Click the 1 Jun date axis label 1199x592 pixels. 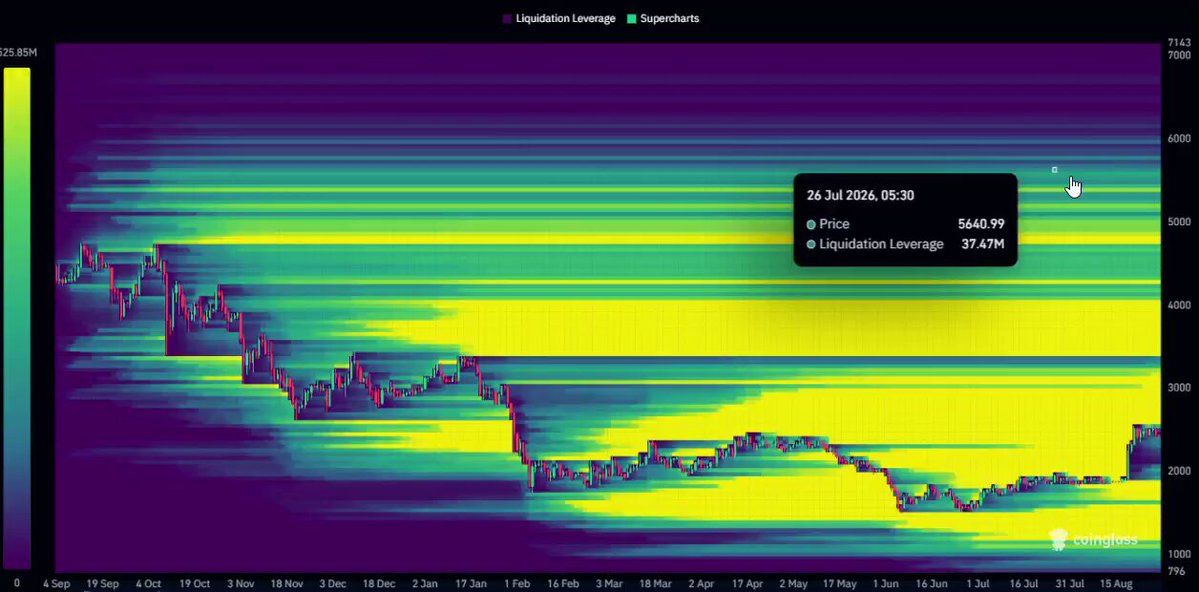coord(885,584)
